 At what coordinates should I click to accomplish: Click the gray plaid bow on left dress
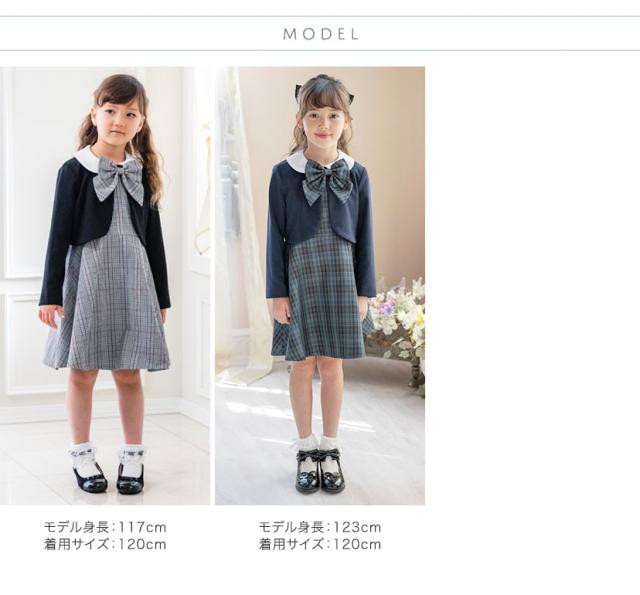(118, 180)
